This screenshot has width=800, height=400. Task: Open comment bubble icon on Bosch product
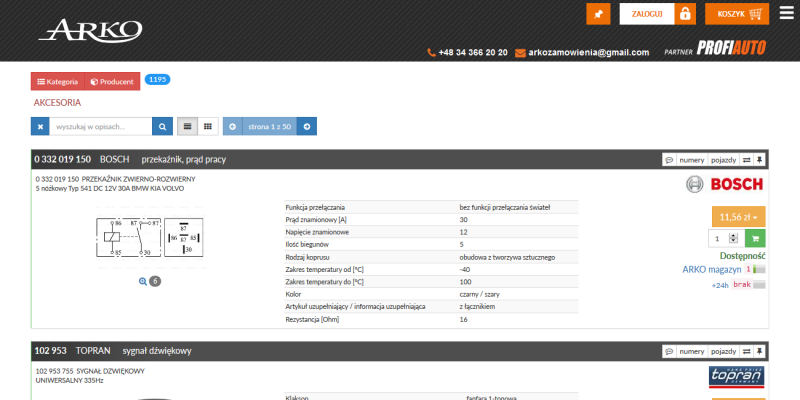669,160
